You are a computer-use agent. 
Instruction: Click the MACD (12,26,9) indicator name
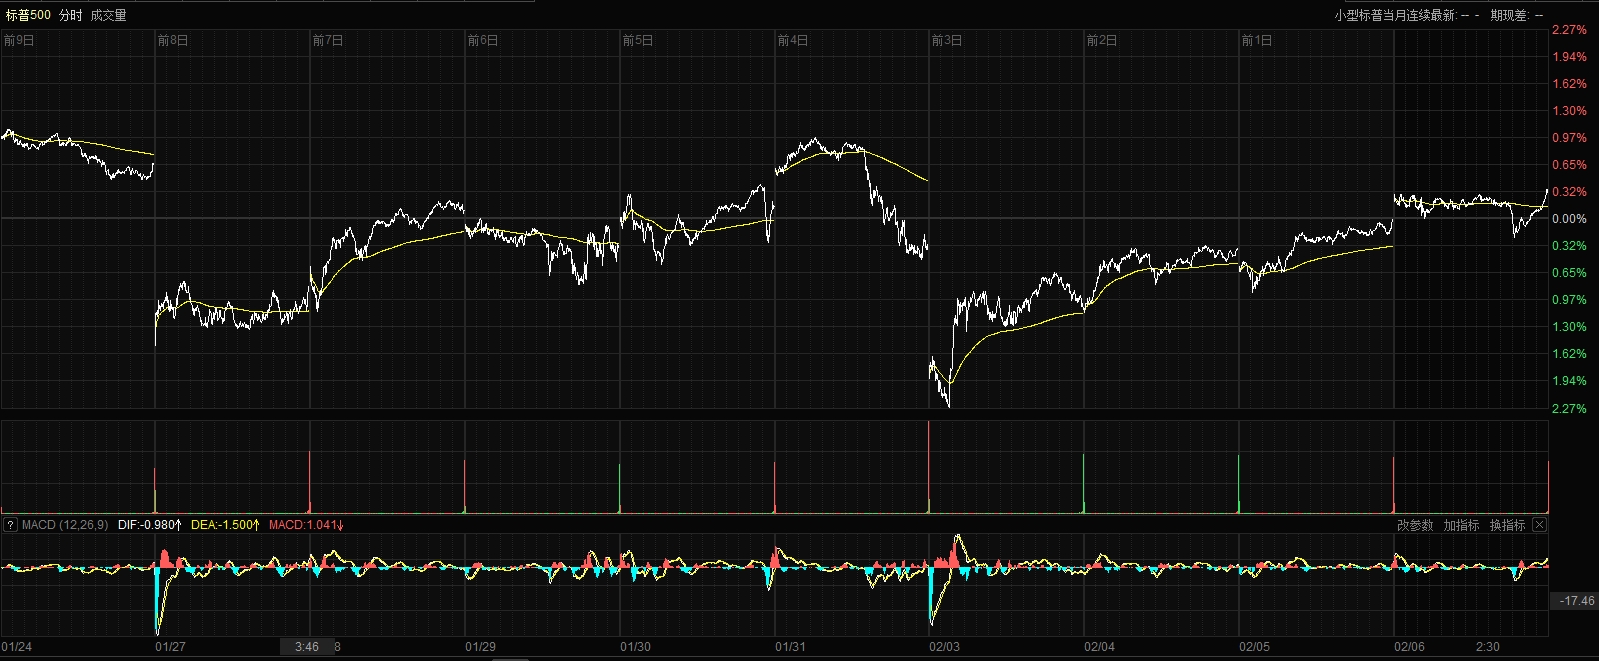click(x=65, y=525)
